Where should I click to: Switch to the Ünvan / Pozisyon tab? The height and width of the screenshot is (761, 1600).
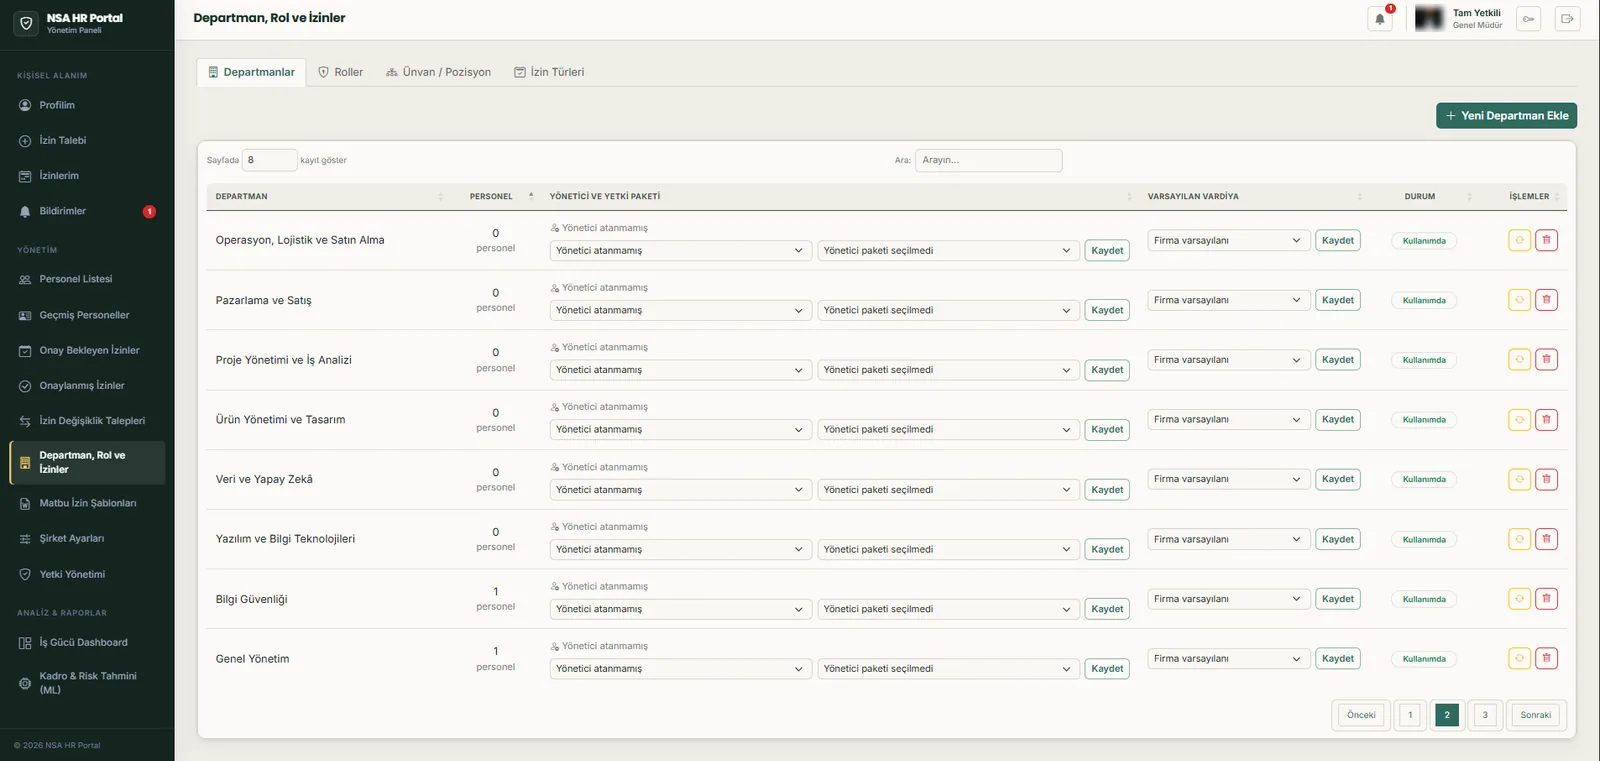click(438, 72)
